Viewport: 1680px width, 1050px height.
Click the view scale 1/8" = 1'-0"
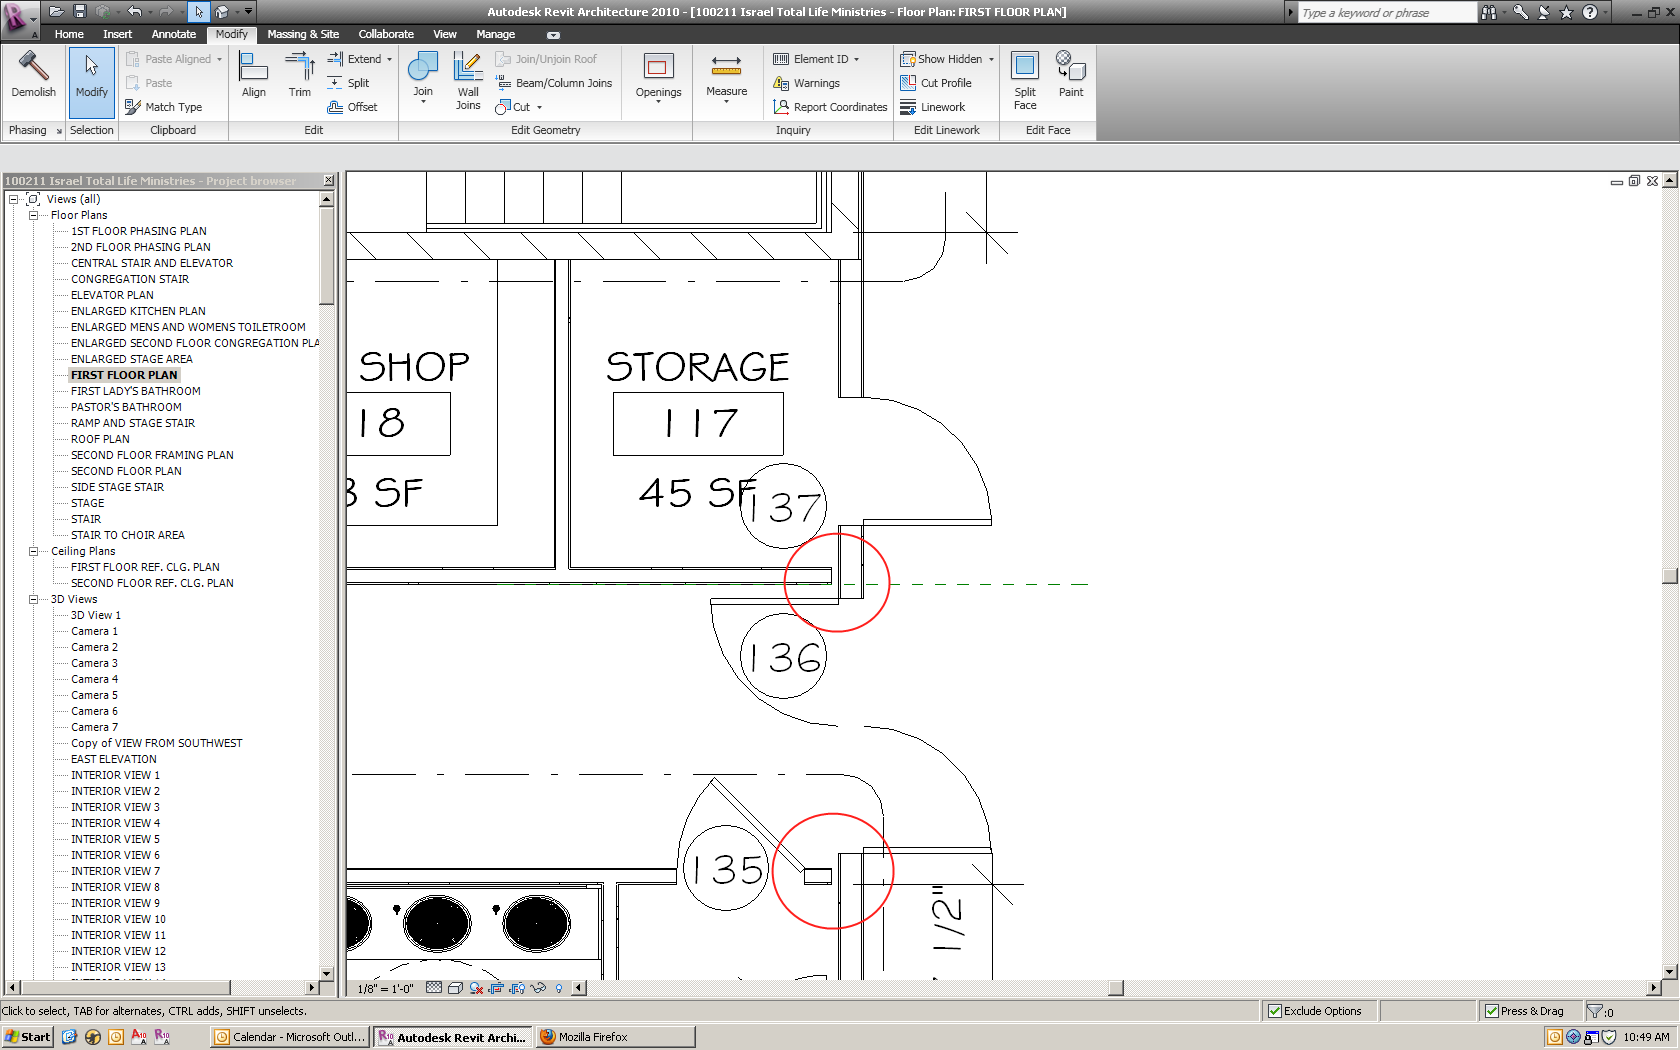tap(386, 988)
